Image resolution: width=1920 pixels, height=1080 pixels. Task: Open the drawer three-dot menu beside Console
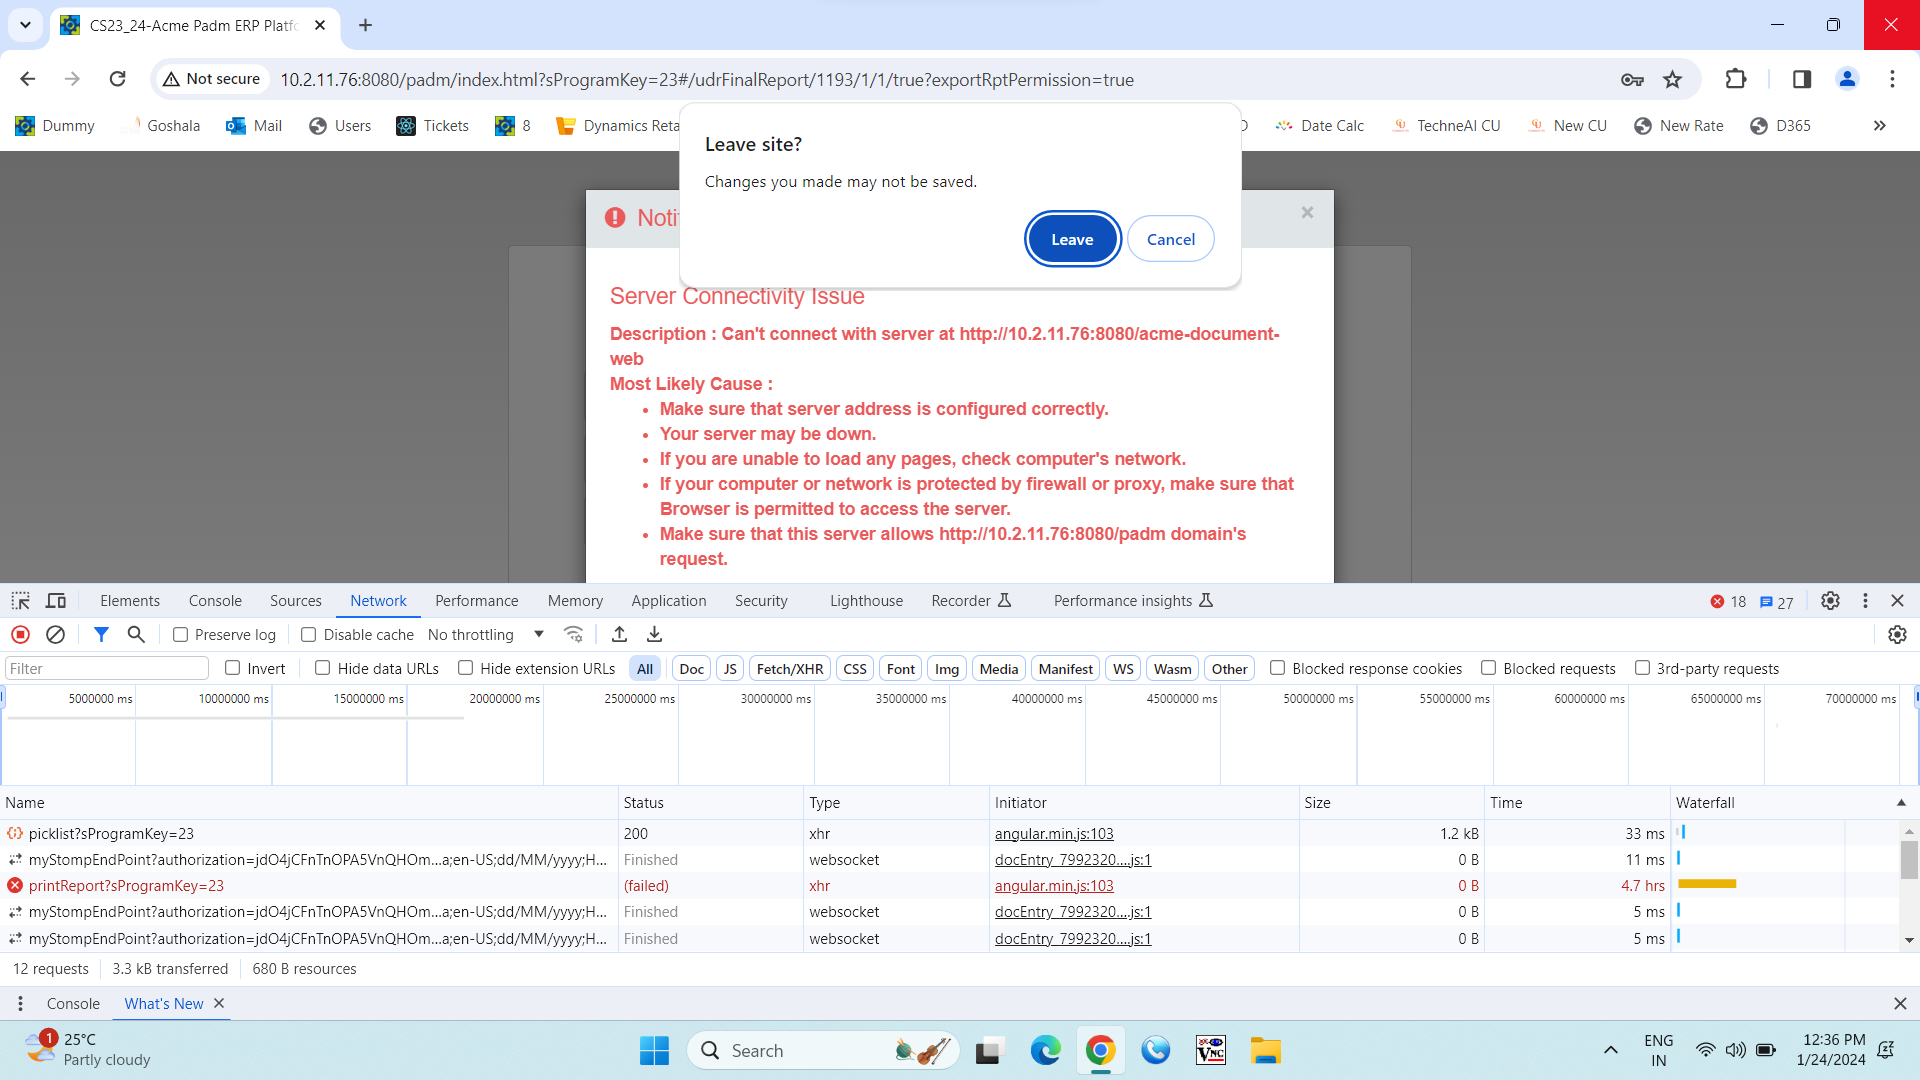[20, 1004]
